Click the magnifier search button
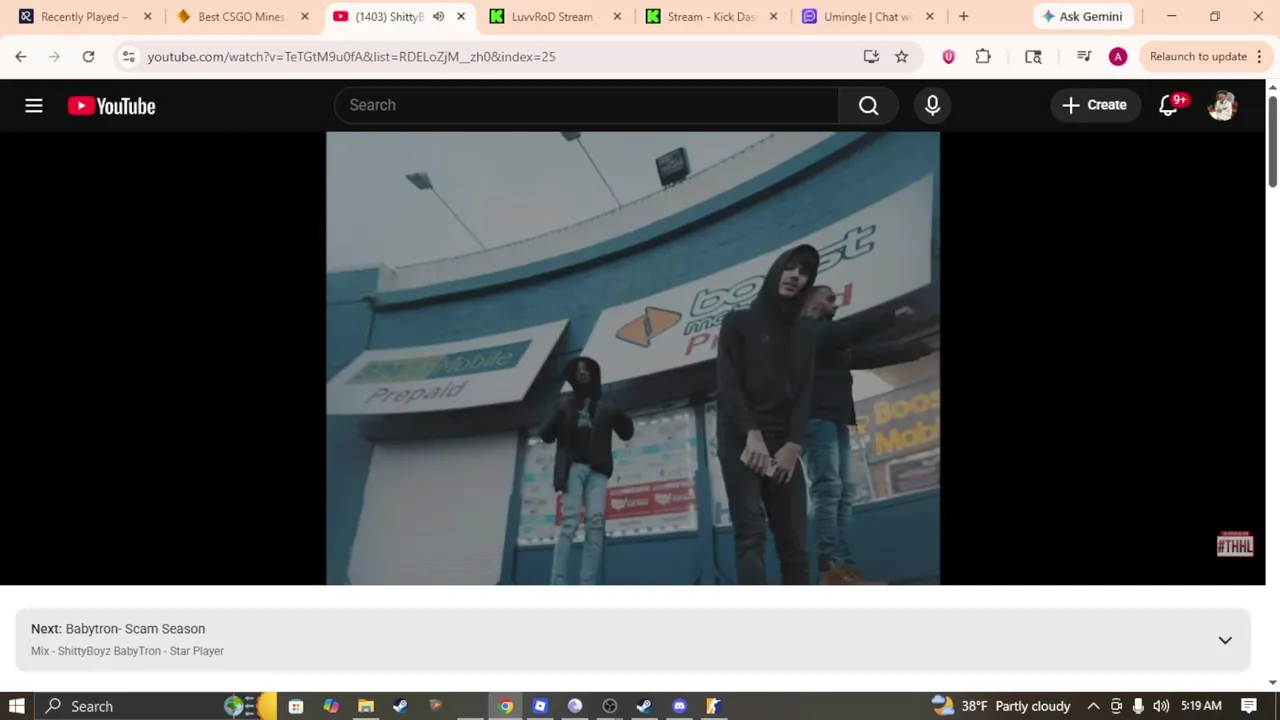The image size is (1280, 720). pos(868,105)
